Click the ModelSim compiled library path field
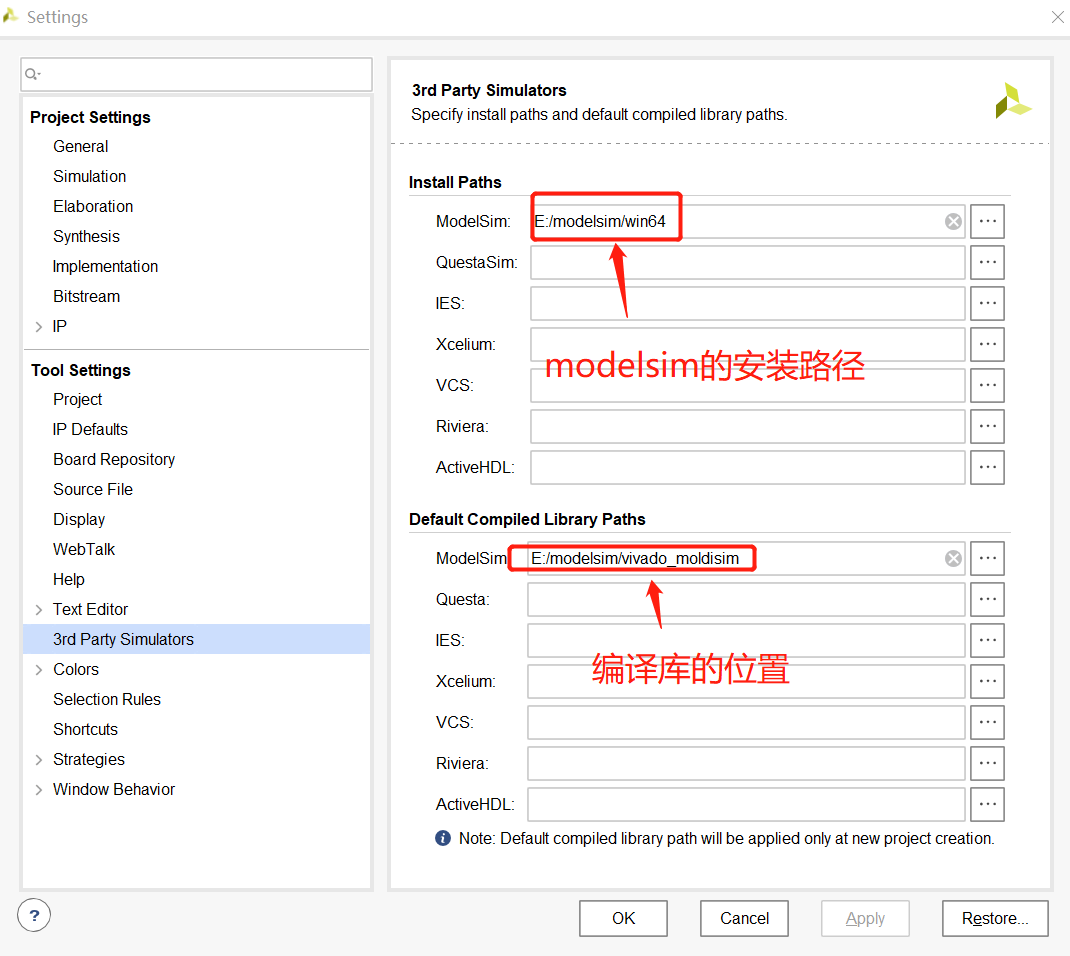 pyautogui.click(x=746, y=558)
